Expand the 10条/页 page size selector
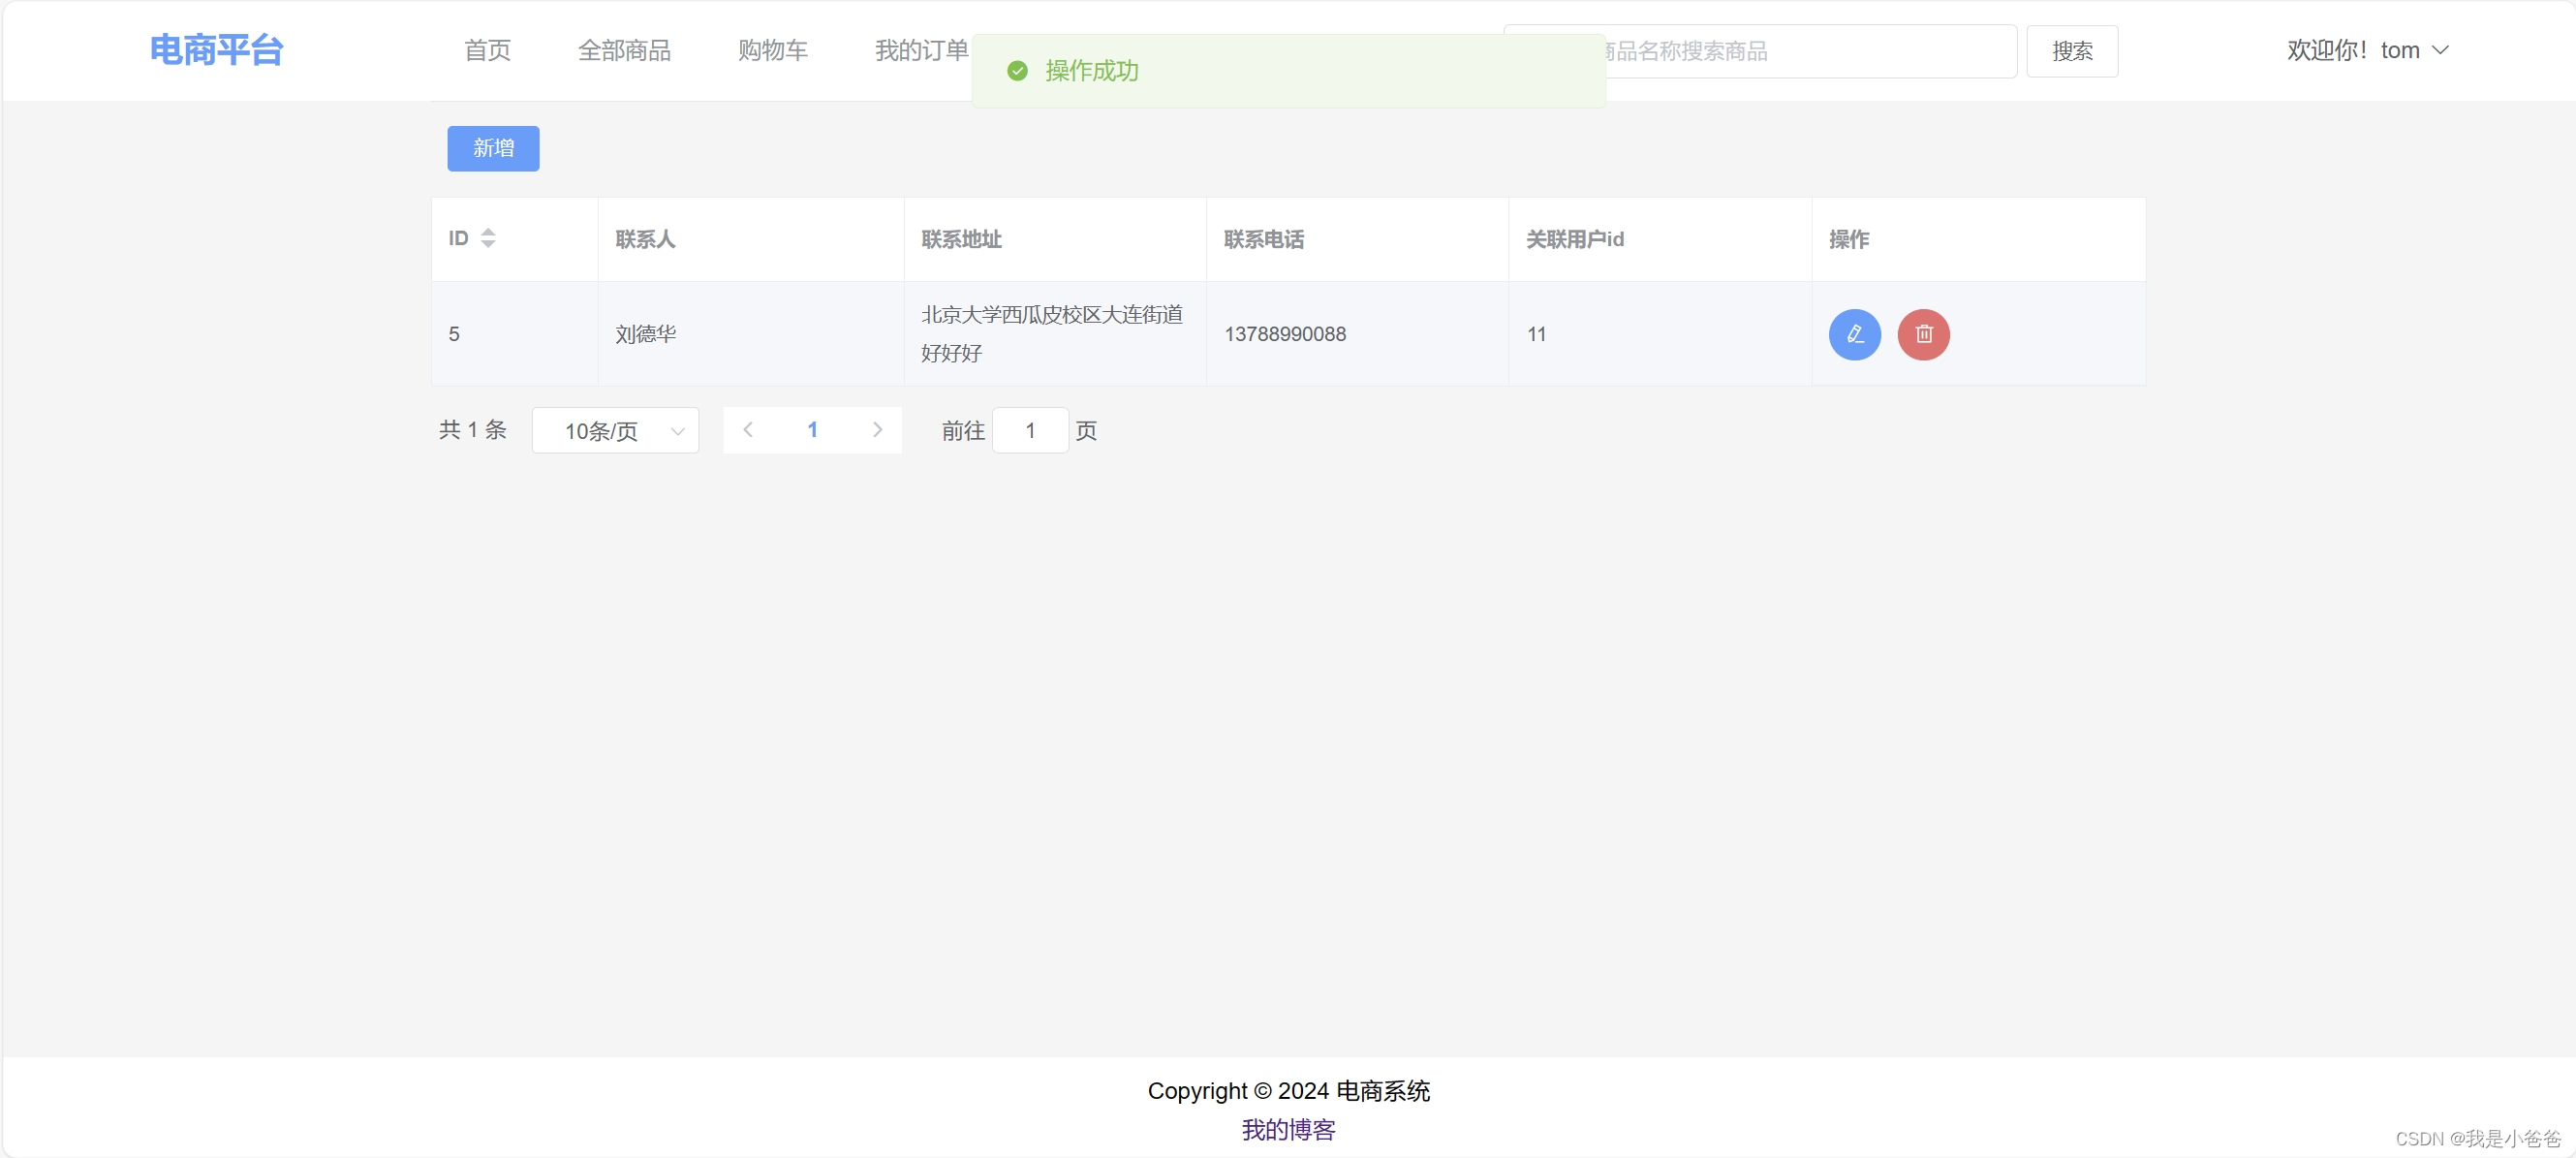Image resolution: width=2576 pixels, height=1158 pixels. pyautogui.click(x=615, y=431)
